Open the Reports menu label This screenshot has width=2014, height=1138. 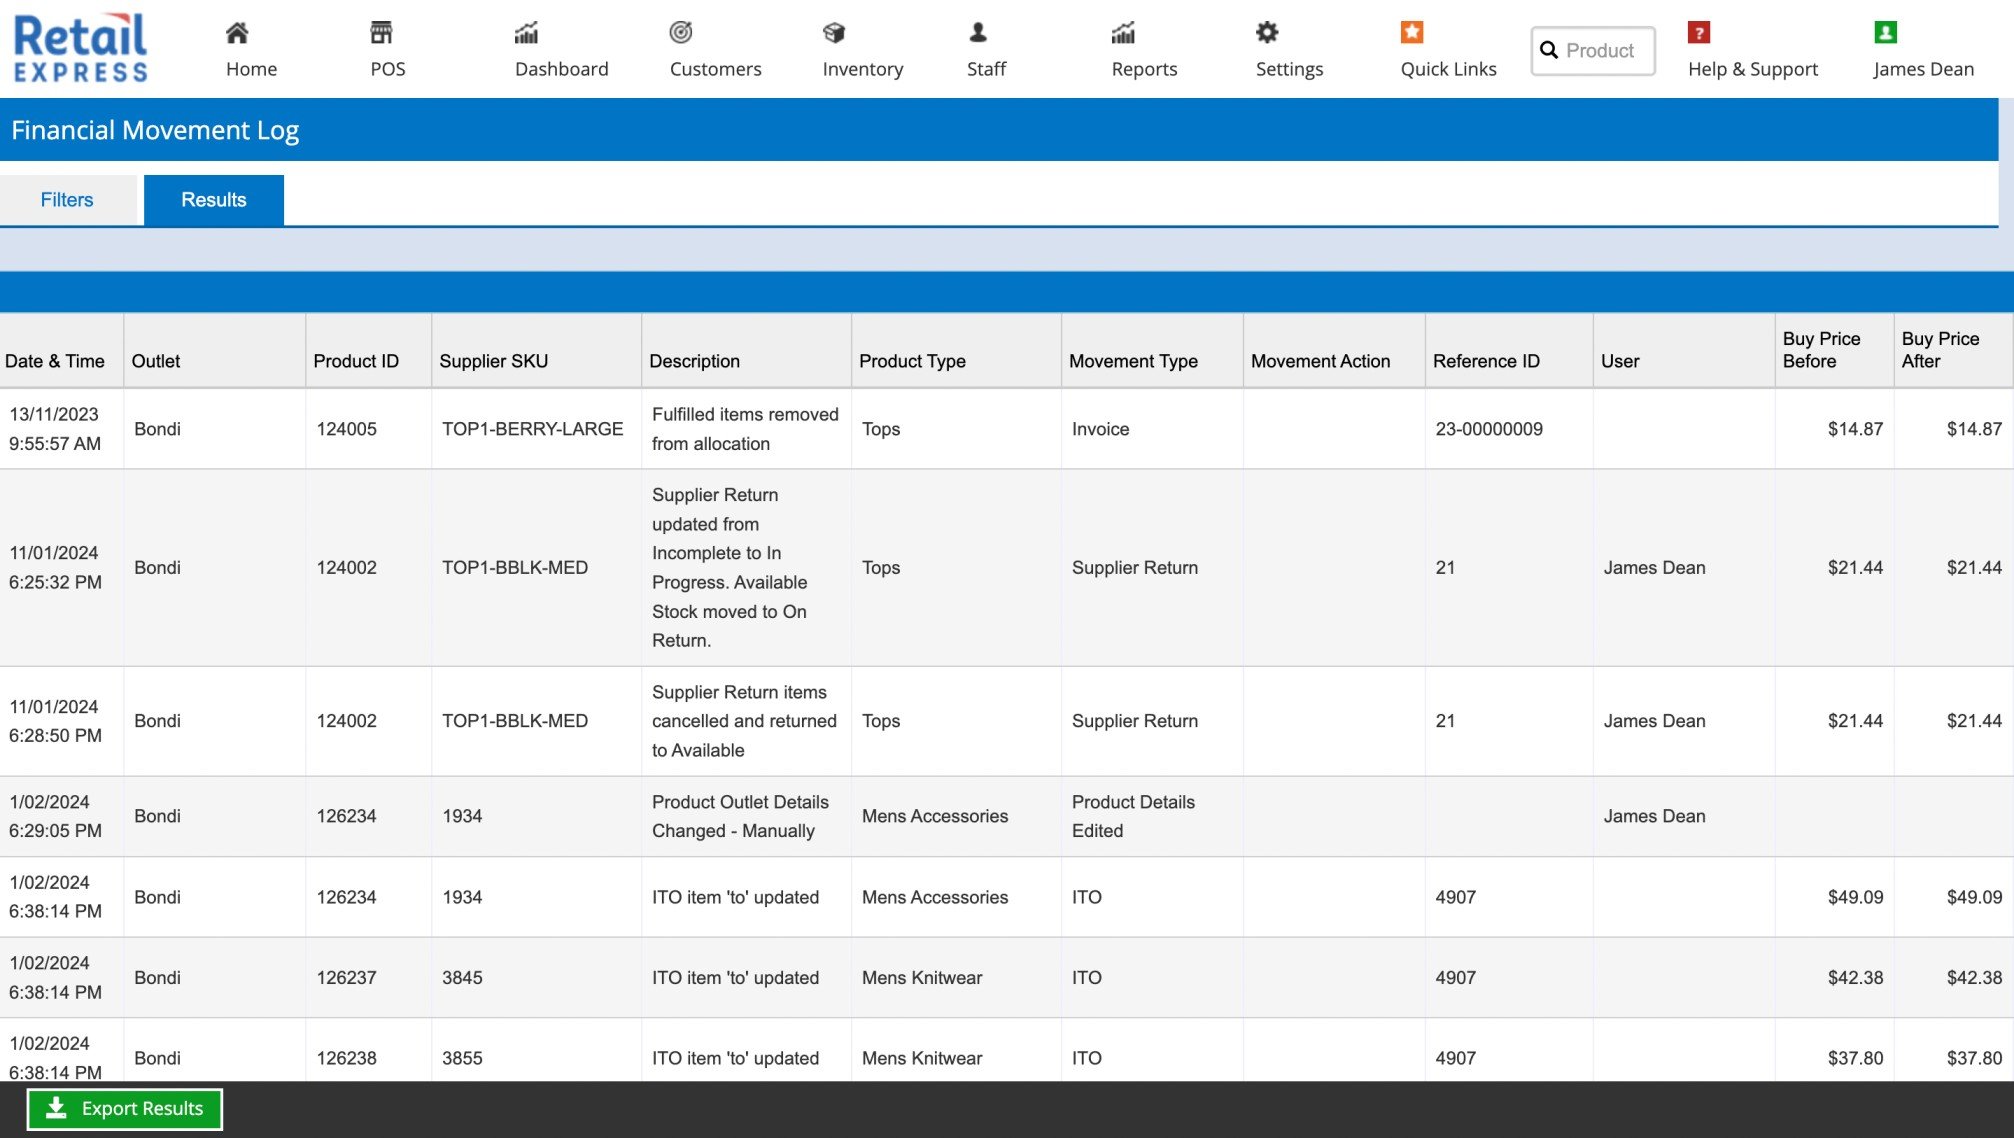(x=1144, y=69)
